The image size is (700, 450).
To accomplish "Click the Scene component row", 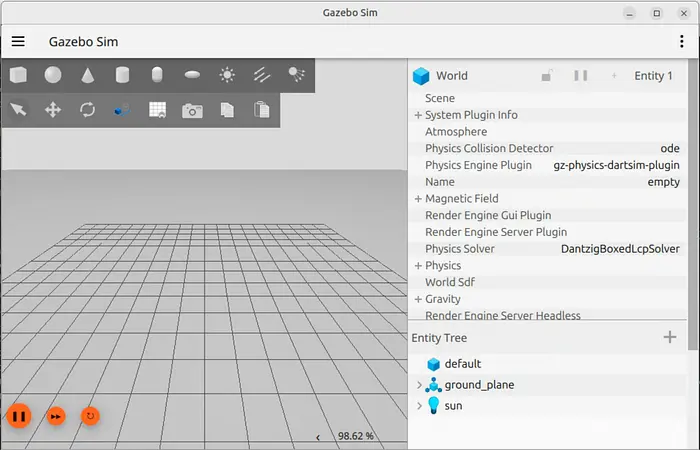I will [x=548, y=98].
